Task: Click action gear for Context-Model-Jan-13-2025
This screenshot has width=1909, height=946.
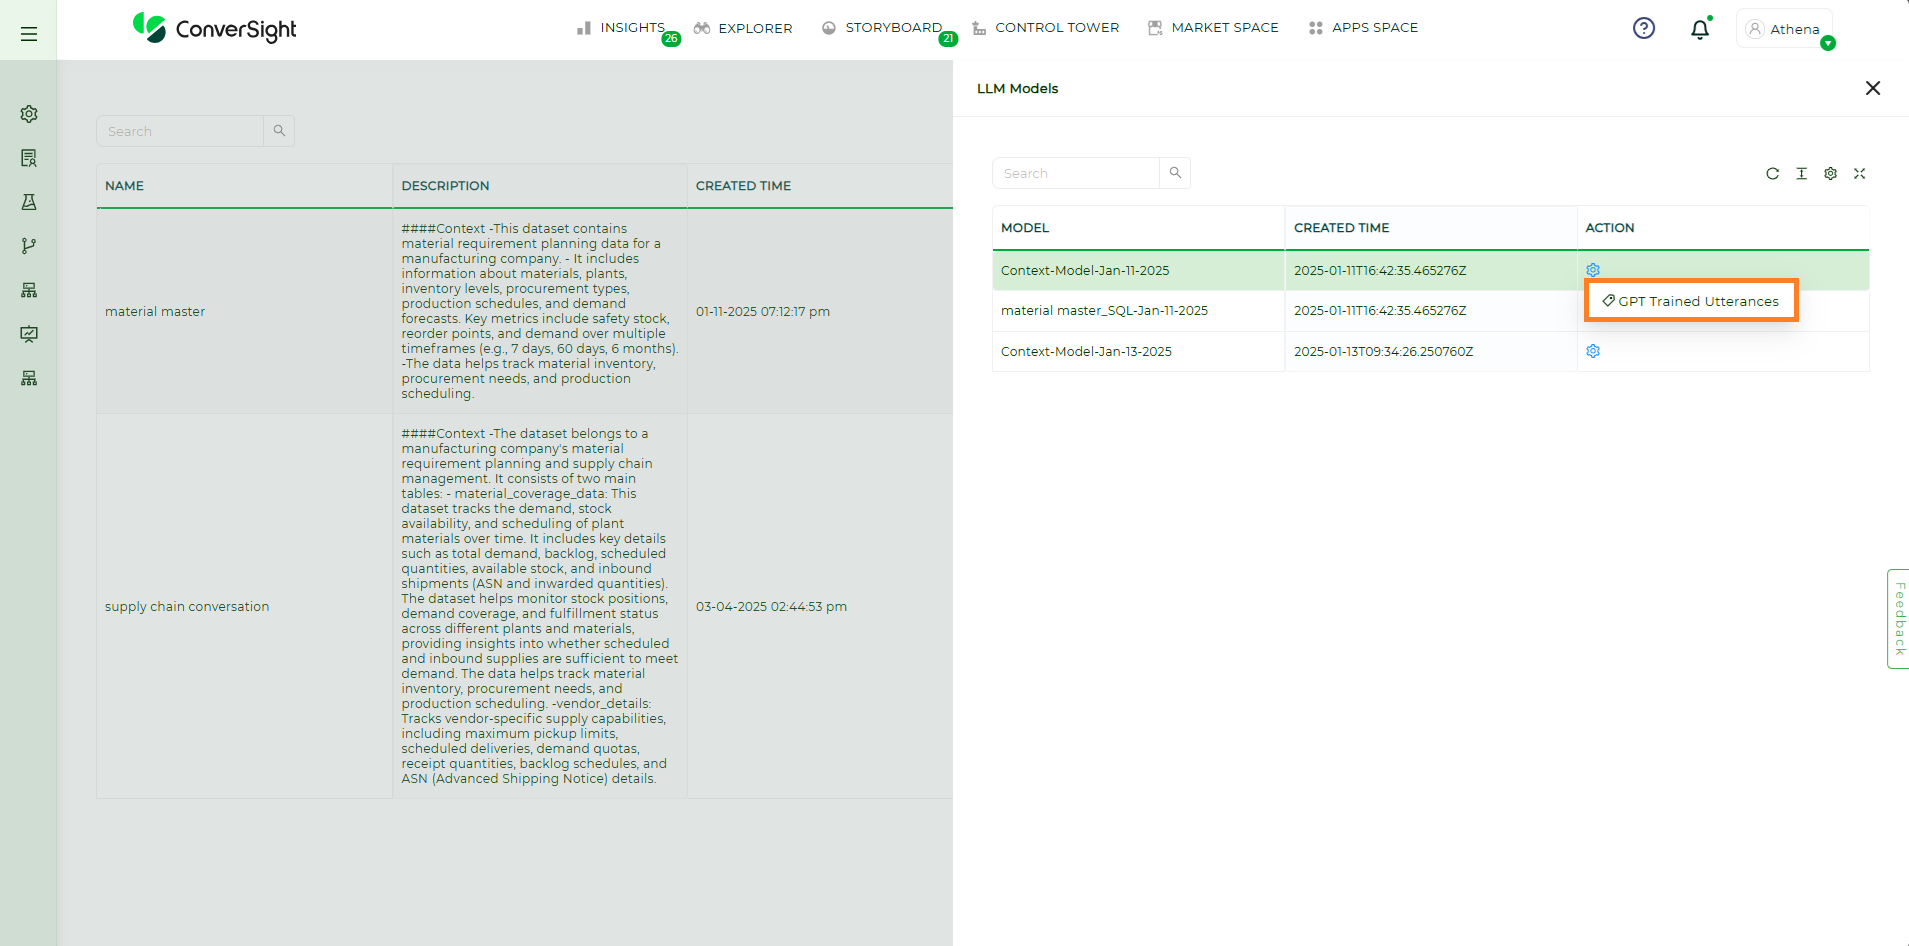Action: (1593, 351)
